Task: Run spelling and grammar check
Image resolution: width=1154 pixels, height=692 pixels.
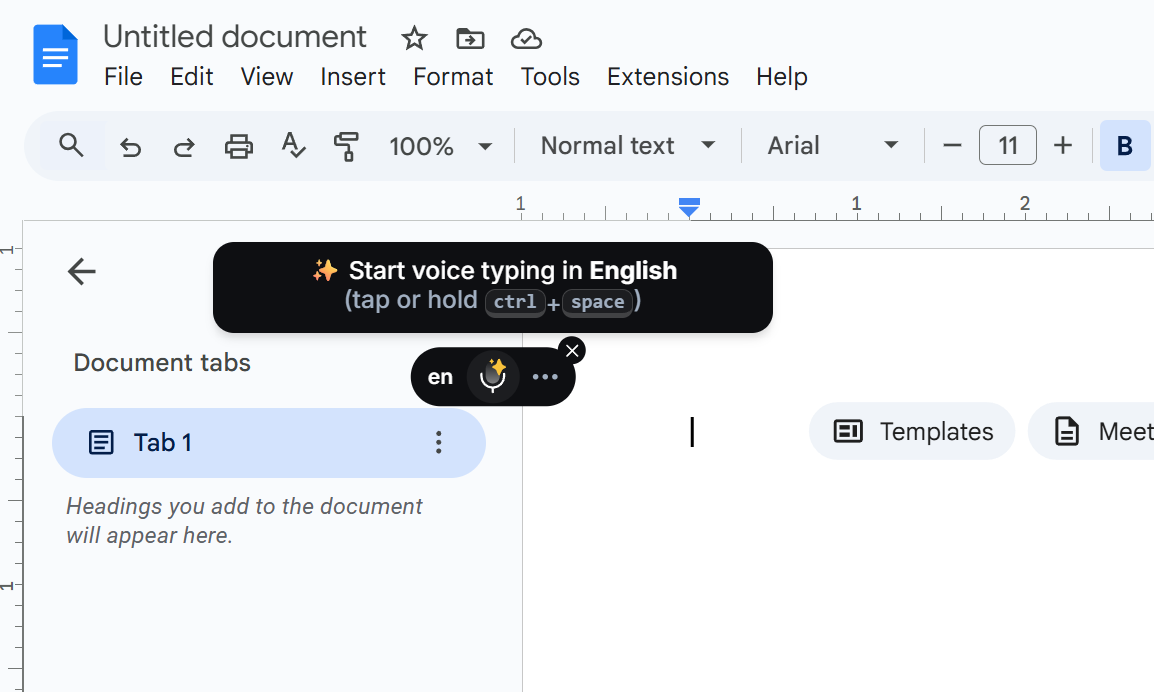Action: tap(293, 146)
